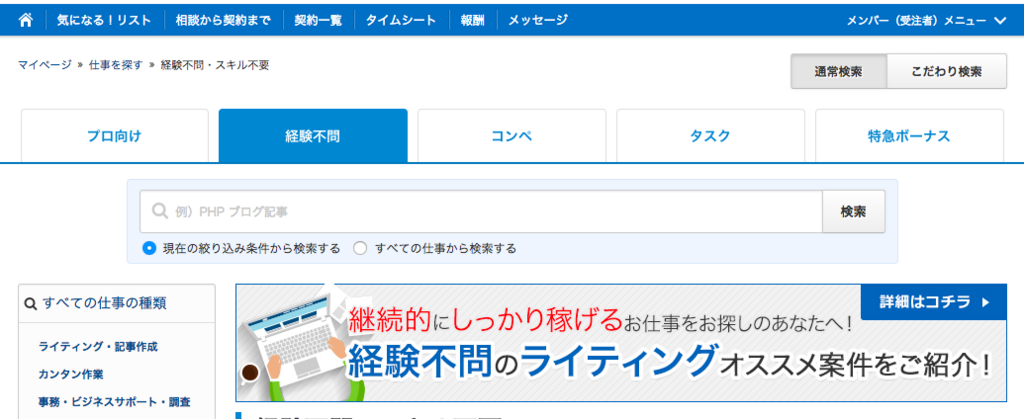Image resolution: width=1024 pixels, height=419 pixels.
Task: Go to the home icon in top bar
Action: pyautogui.click(x=25, y=20)
